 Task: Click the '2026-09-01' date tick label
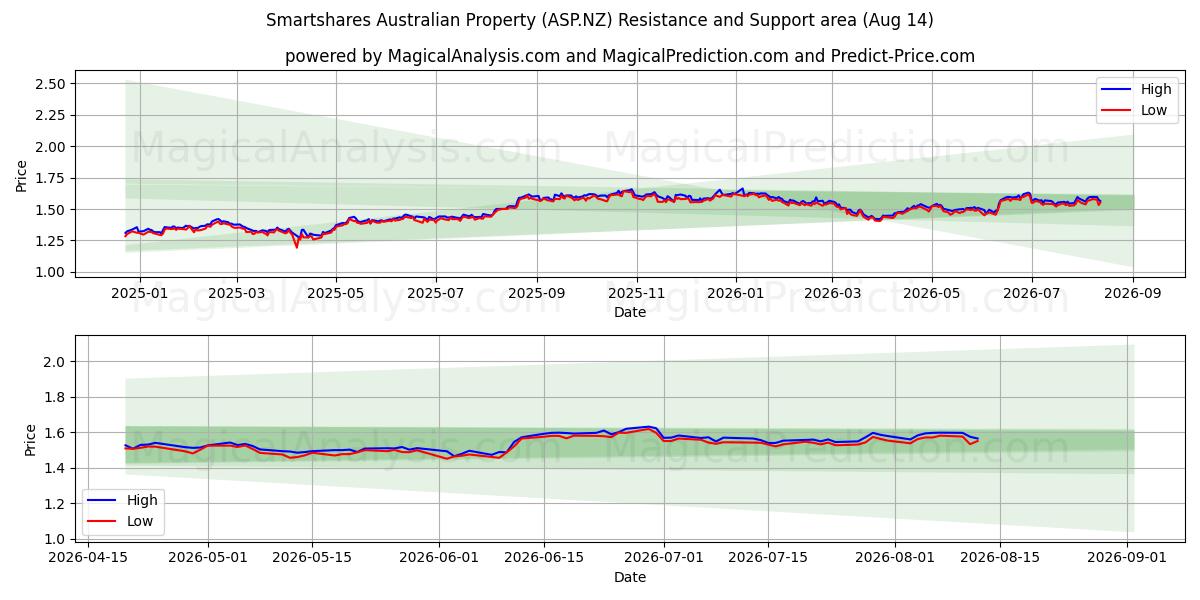[x=1127, y=558]
